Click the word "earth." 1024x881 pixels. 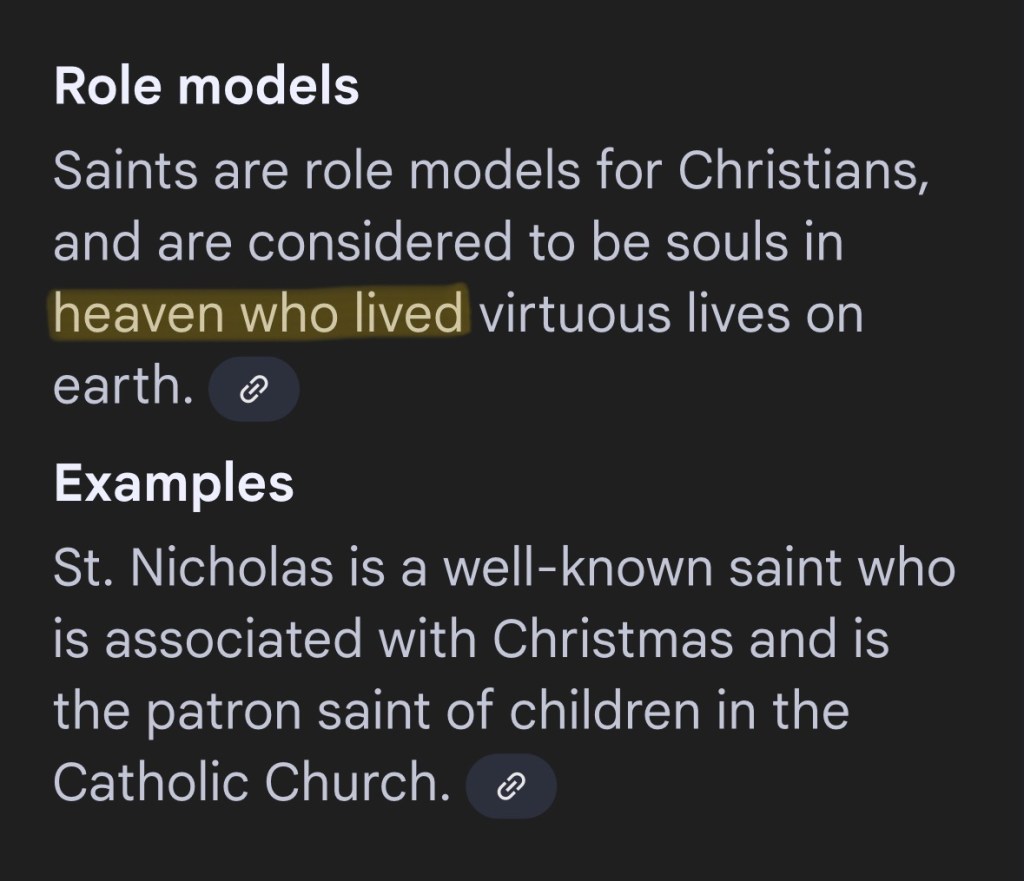click(123, 386)
